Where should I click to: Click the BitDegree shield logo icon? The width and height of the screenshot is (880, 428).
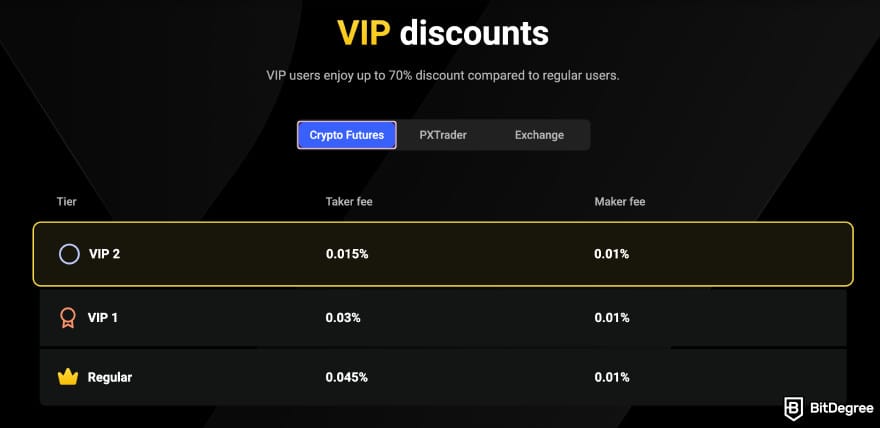click(x=793, y=408)
